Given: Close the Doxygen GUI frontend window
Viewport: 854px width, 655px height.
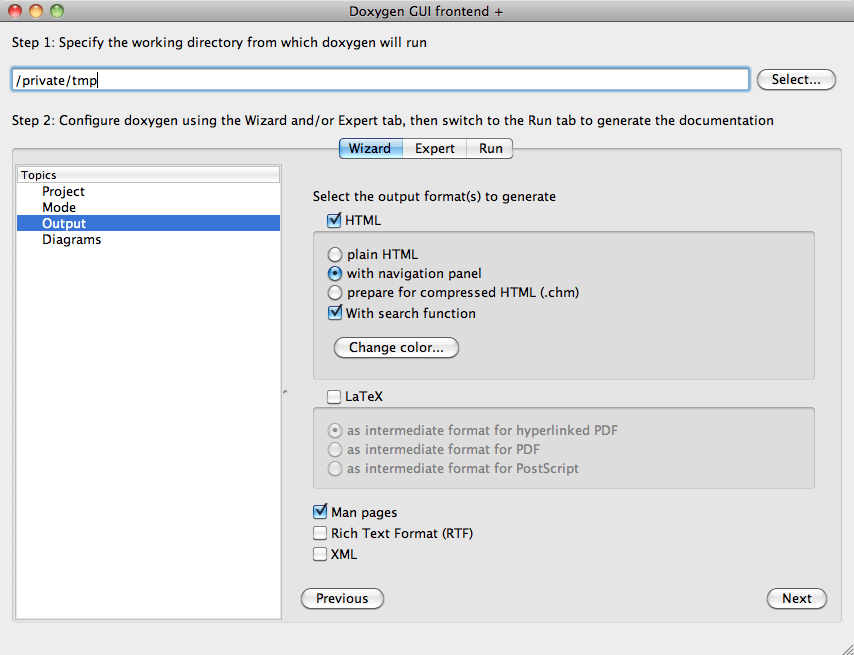Looking at the screenshot, I should click(x=15, y=10).
